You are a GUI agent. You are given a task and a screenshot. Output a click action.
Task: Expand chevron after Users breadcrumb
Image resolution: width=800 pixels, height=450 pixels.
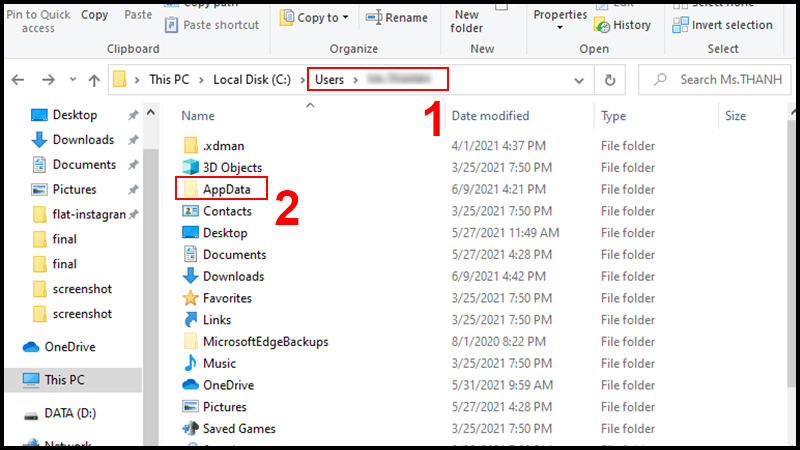click(x=356, y=80)
